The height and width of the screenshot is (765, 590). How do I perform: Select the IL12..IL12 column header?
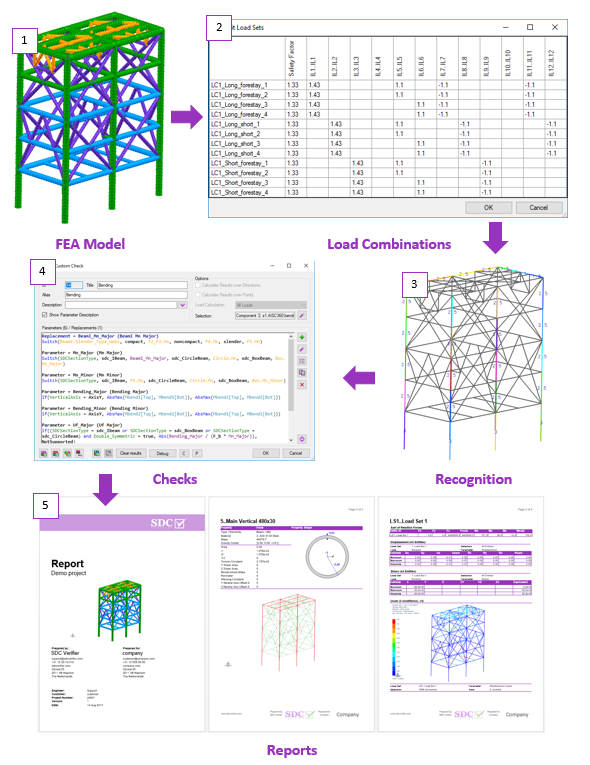(556, 58)
